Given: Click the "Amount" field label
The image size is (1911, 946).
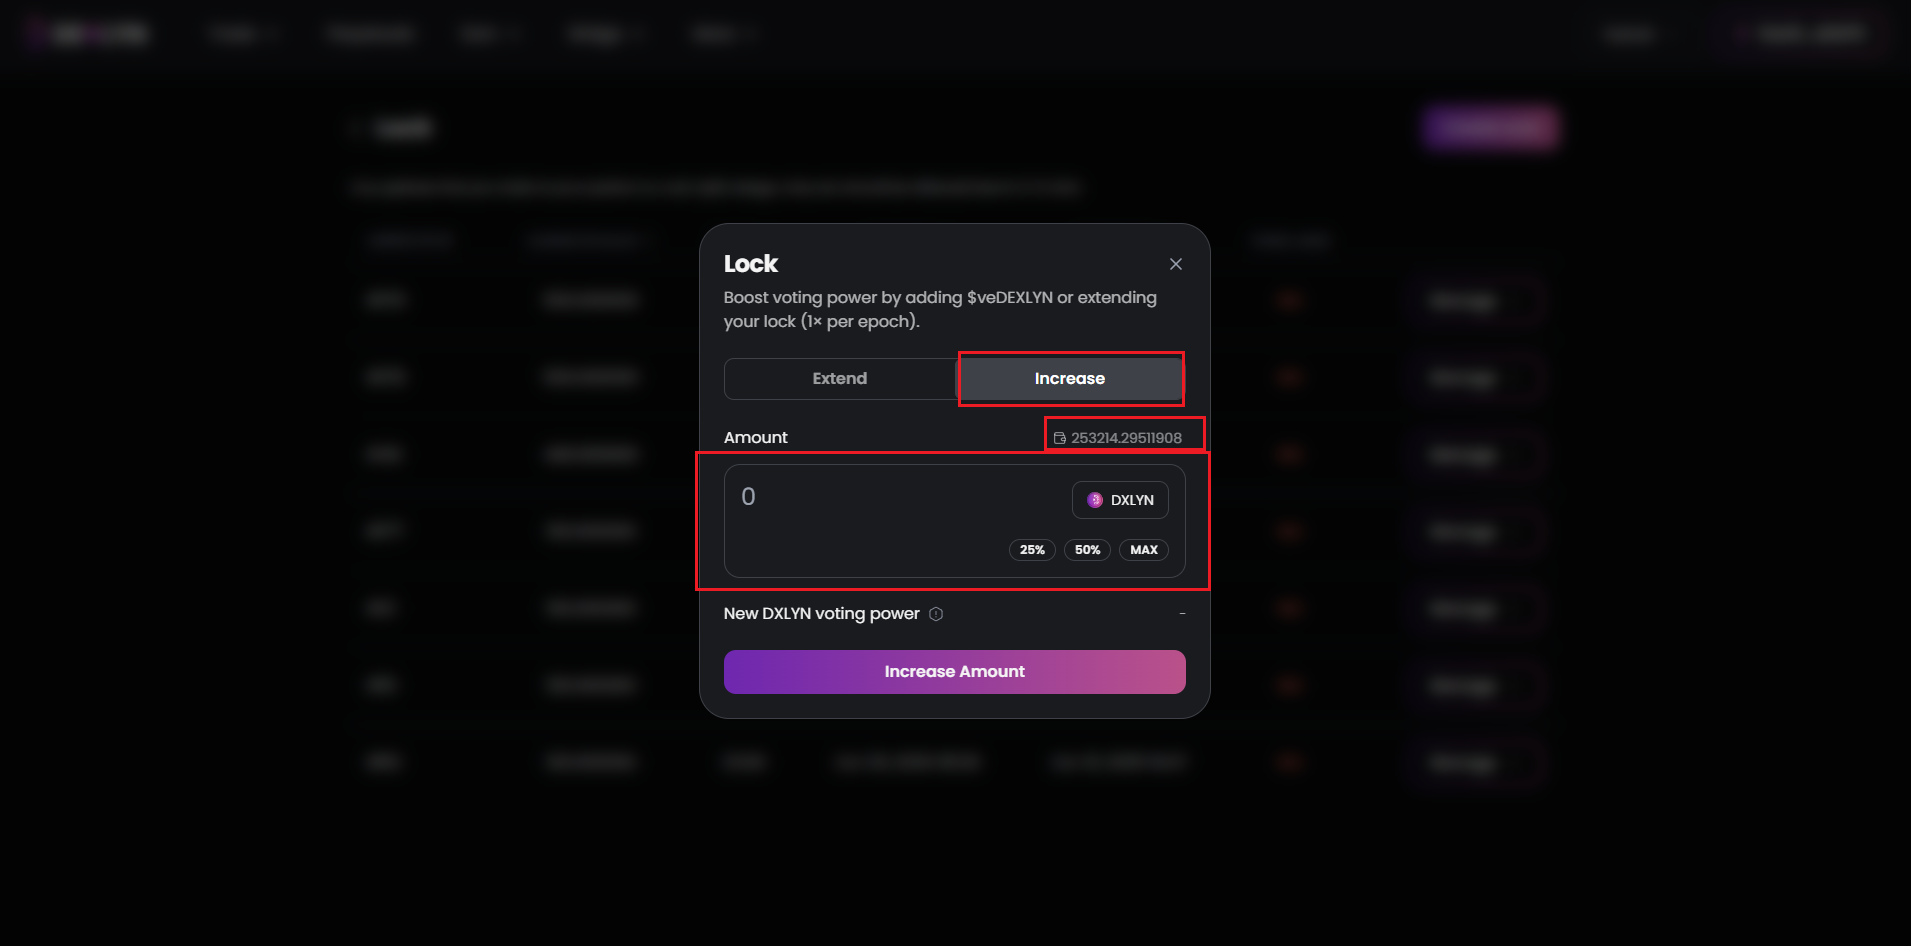Looking at the screenshot, I should point(756,438).
